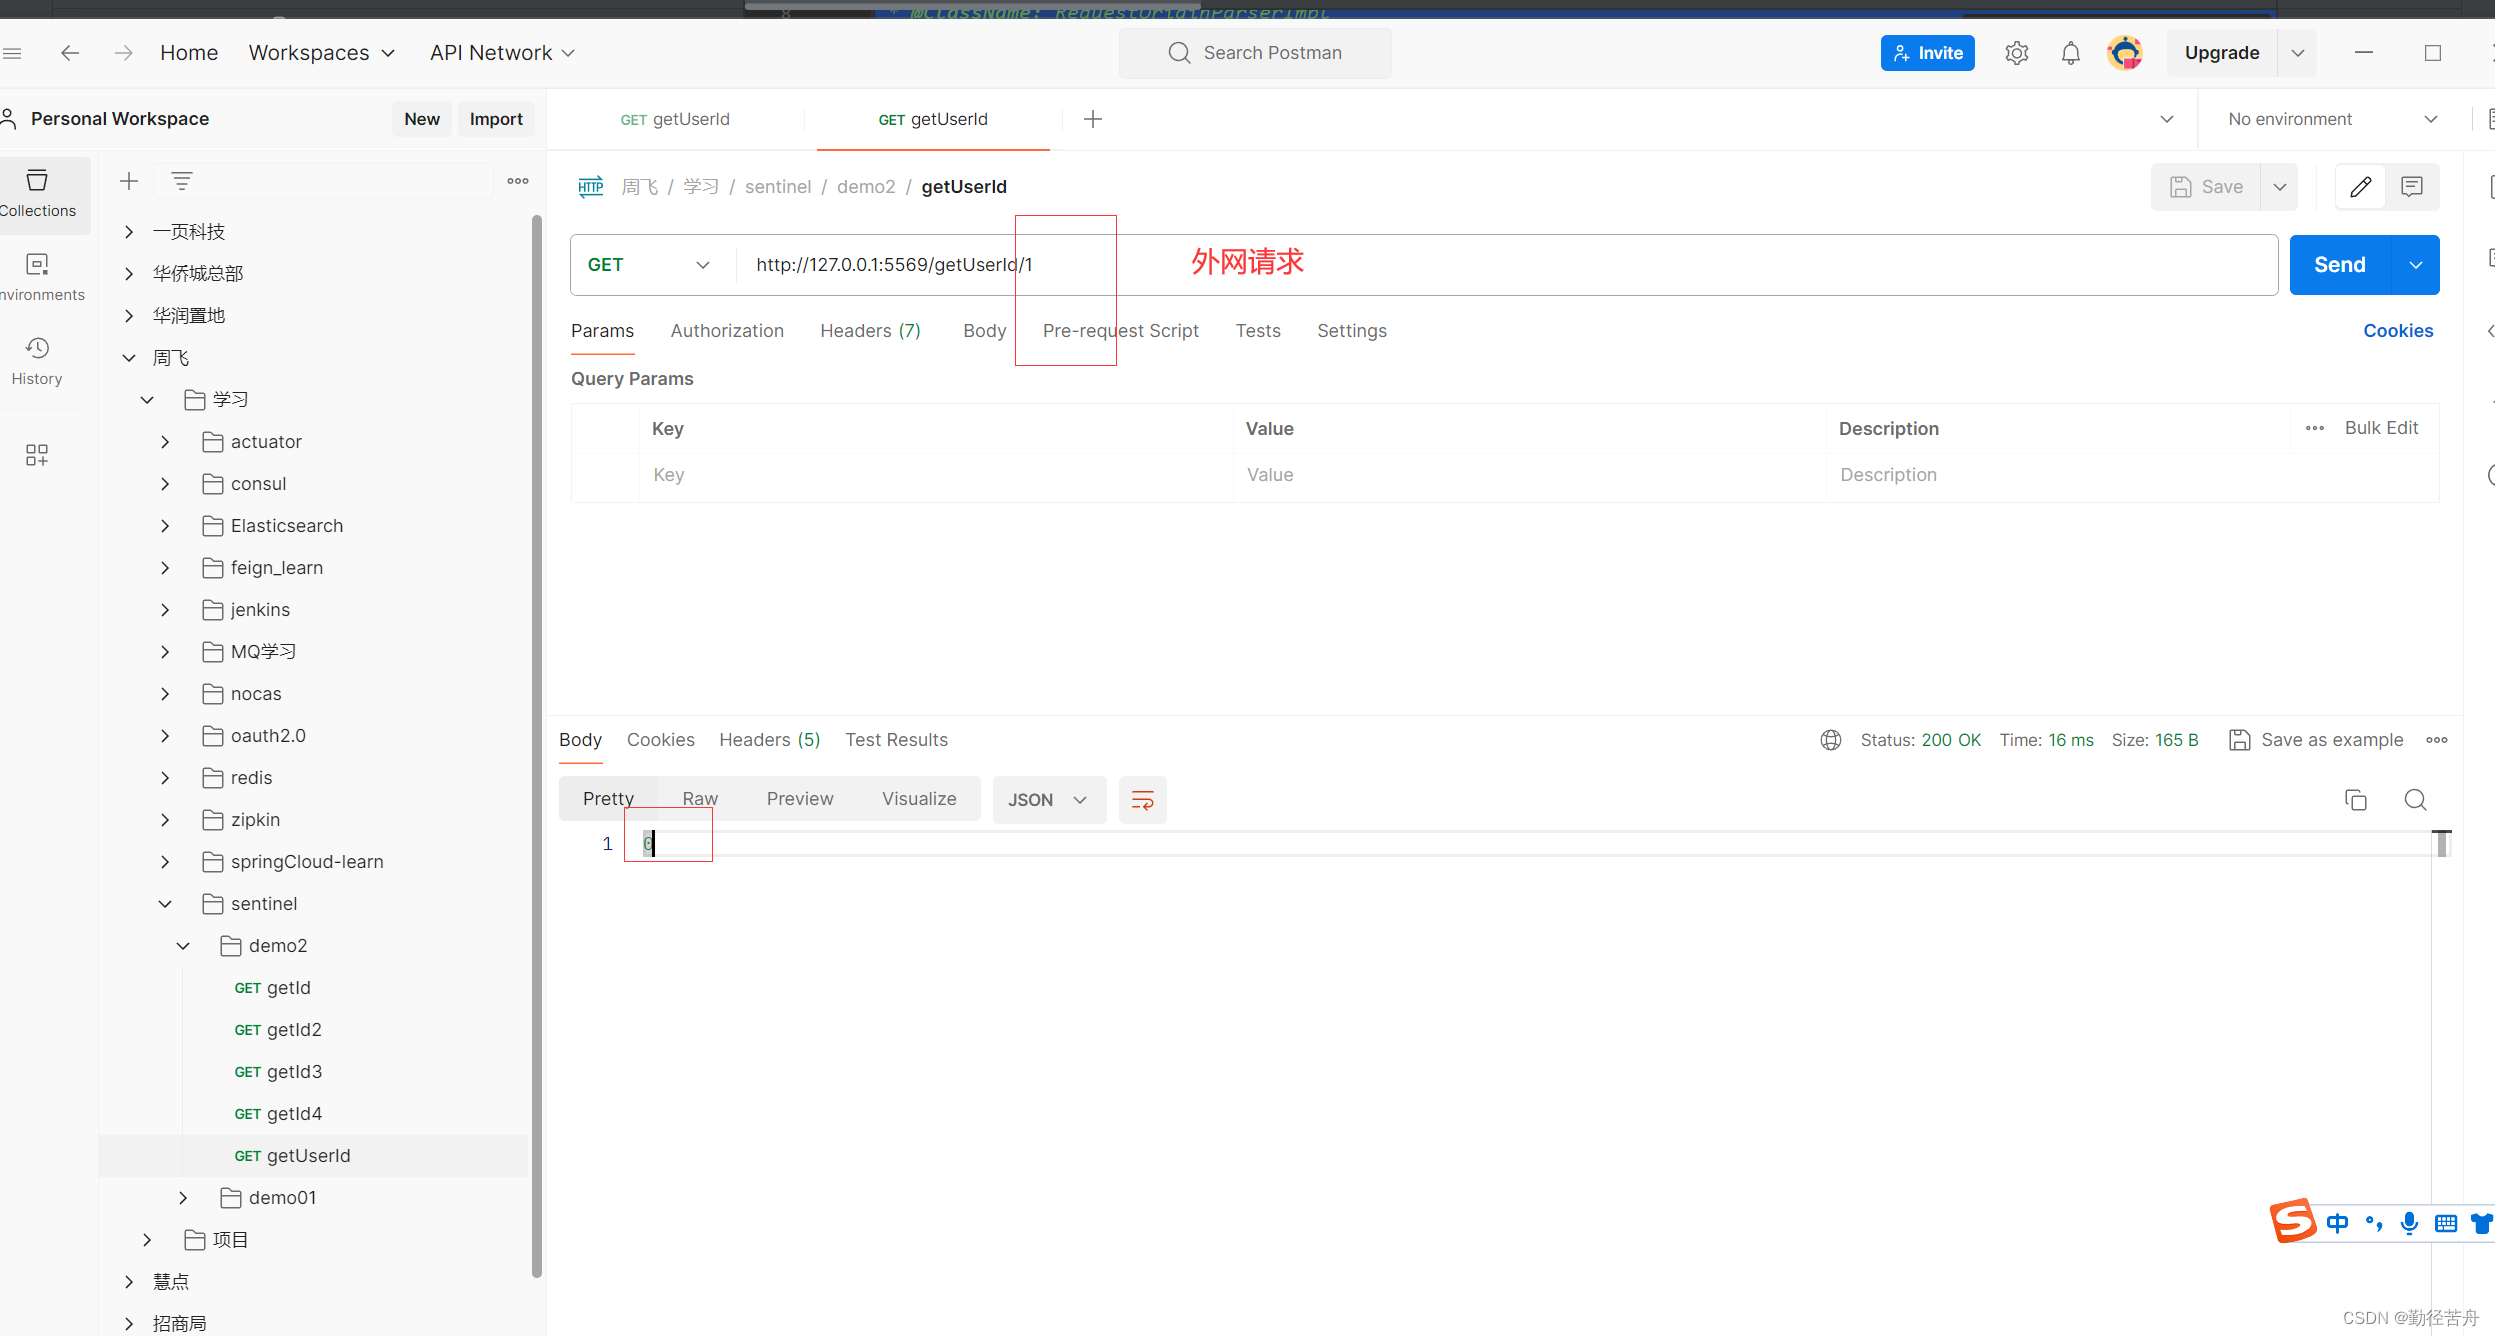Click the Import button
This screenshot has height=1336, width=2495.
coord(496,119)
